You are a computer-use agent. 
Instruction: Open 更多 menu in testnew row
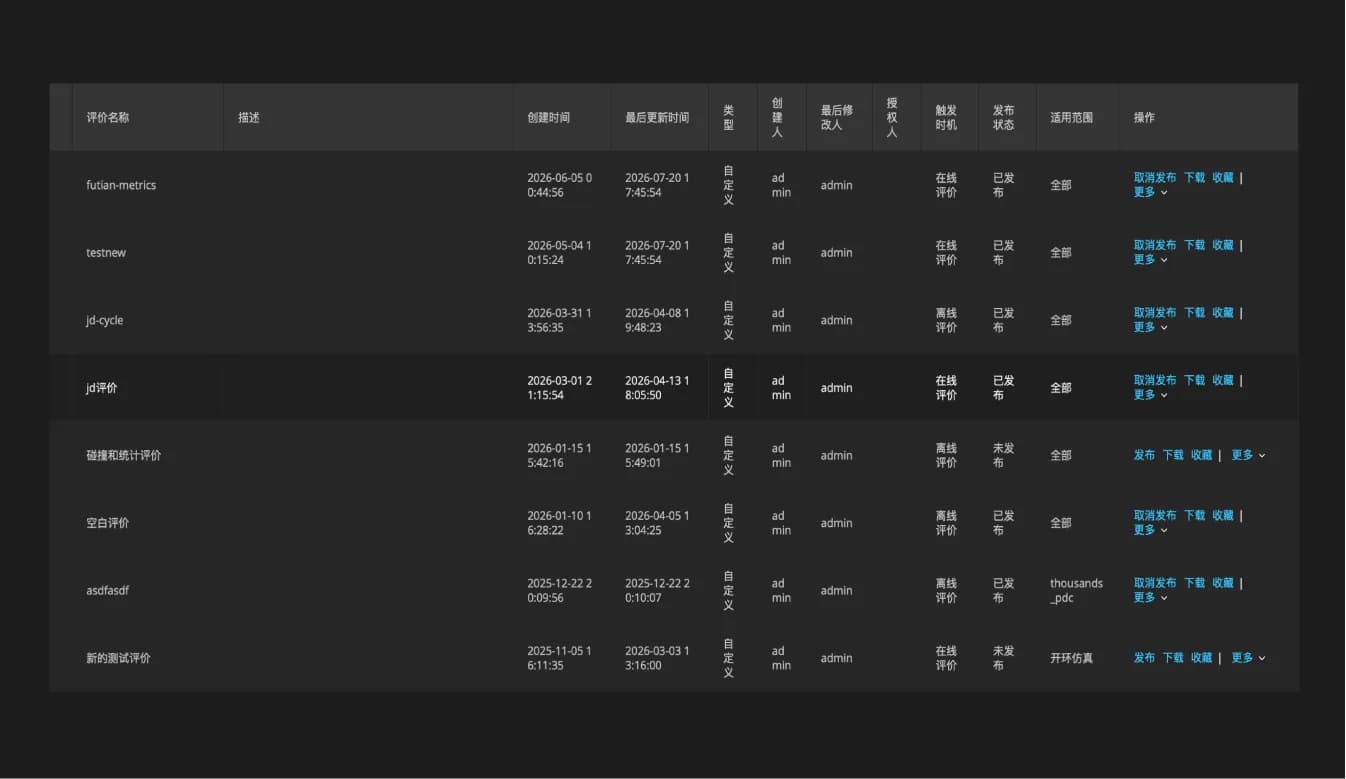tap(1150, 259)
